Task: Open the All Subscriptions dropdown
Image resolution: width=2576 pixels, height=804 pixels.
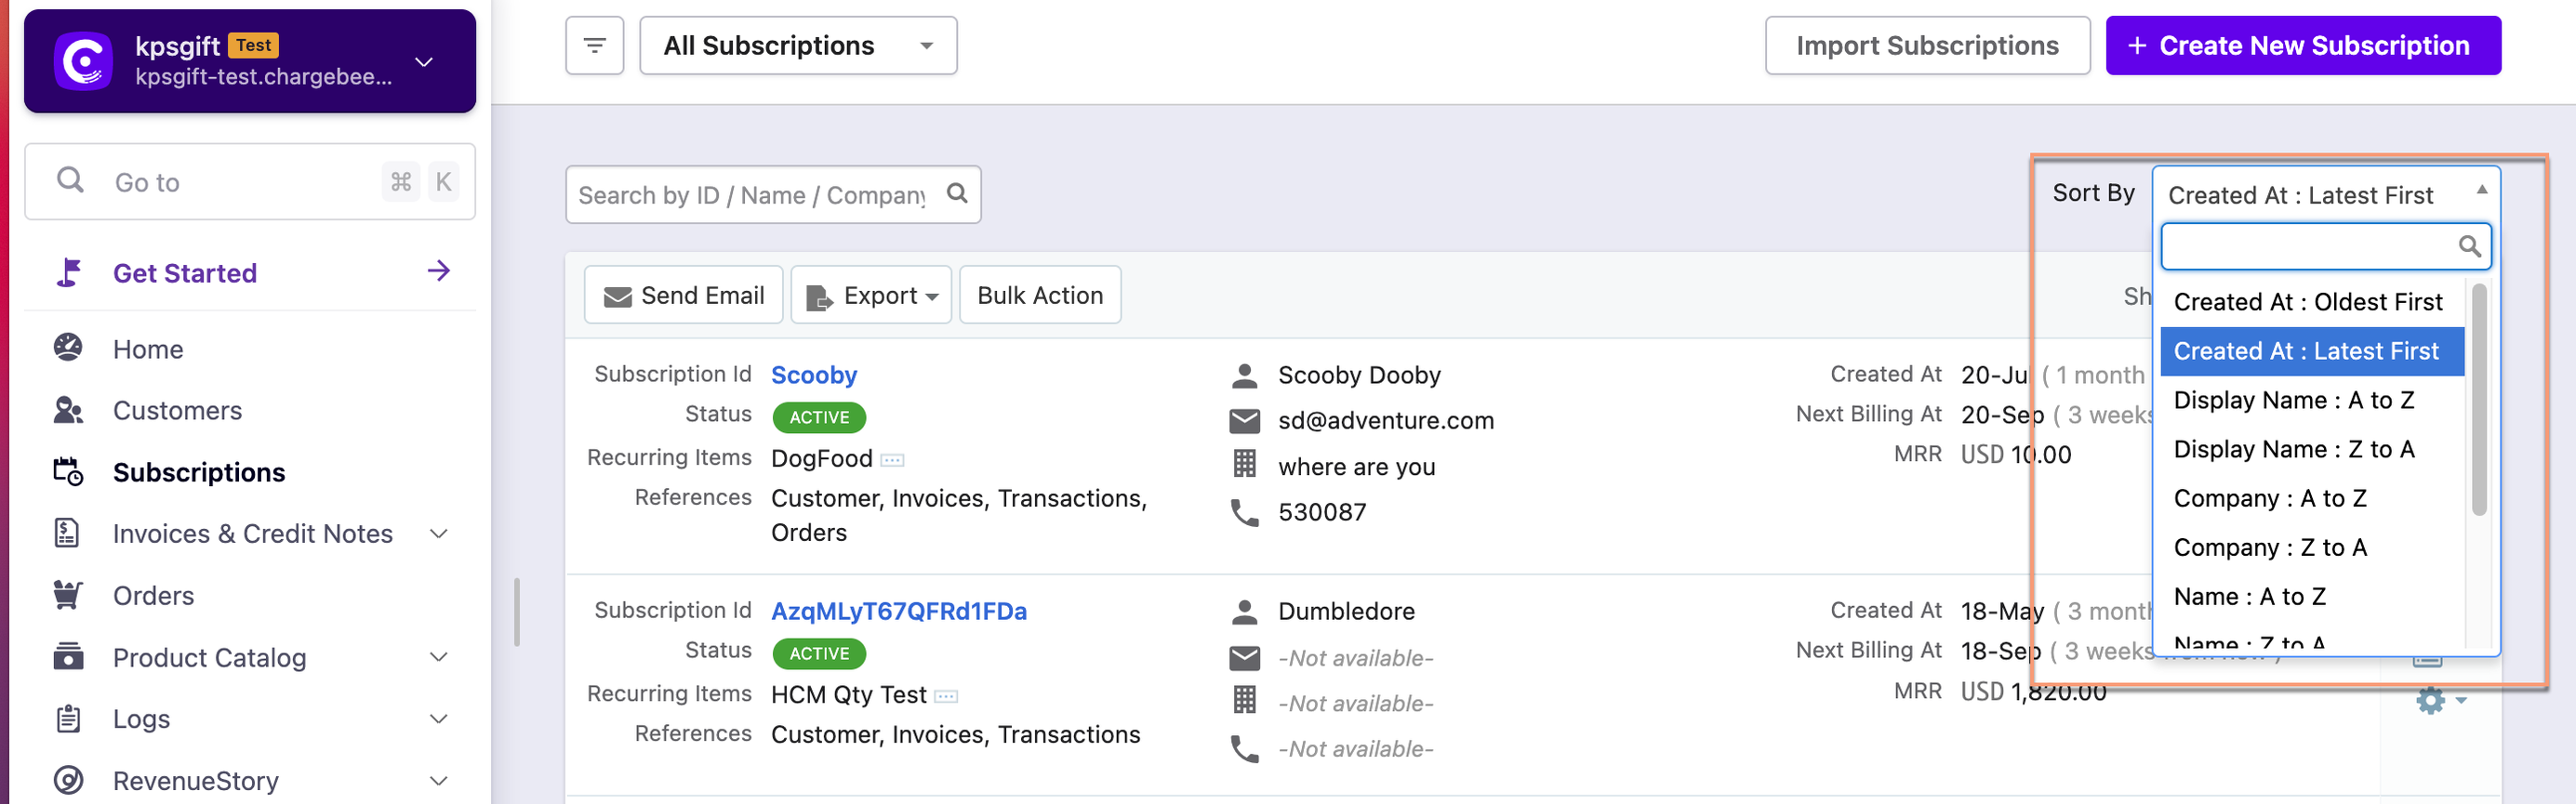Action: tap(797, 46)
